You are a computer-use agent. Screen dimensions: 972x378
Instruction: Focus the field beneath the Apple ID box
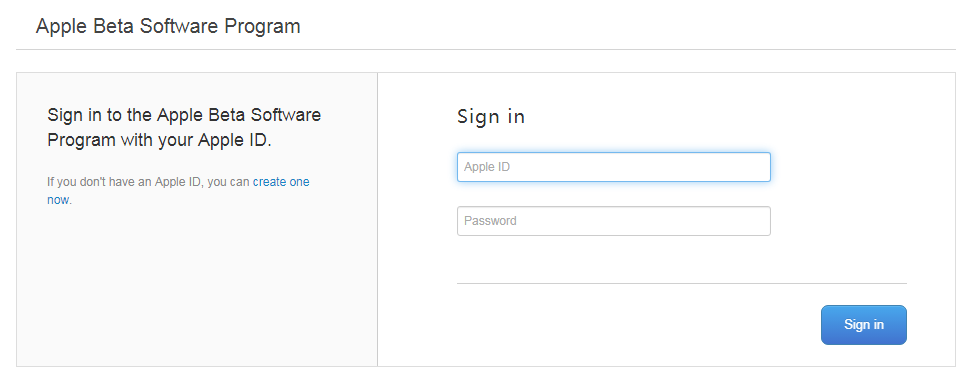point(614,221)
